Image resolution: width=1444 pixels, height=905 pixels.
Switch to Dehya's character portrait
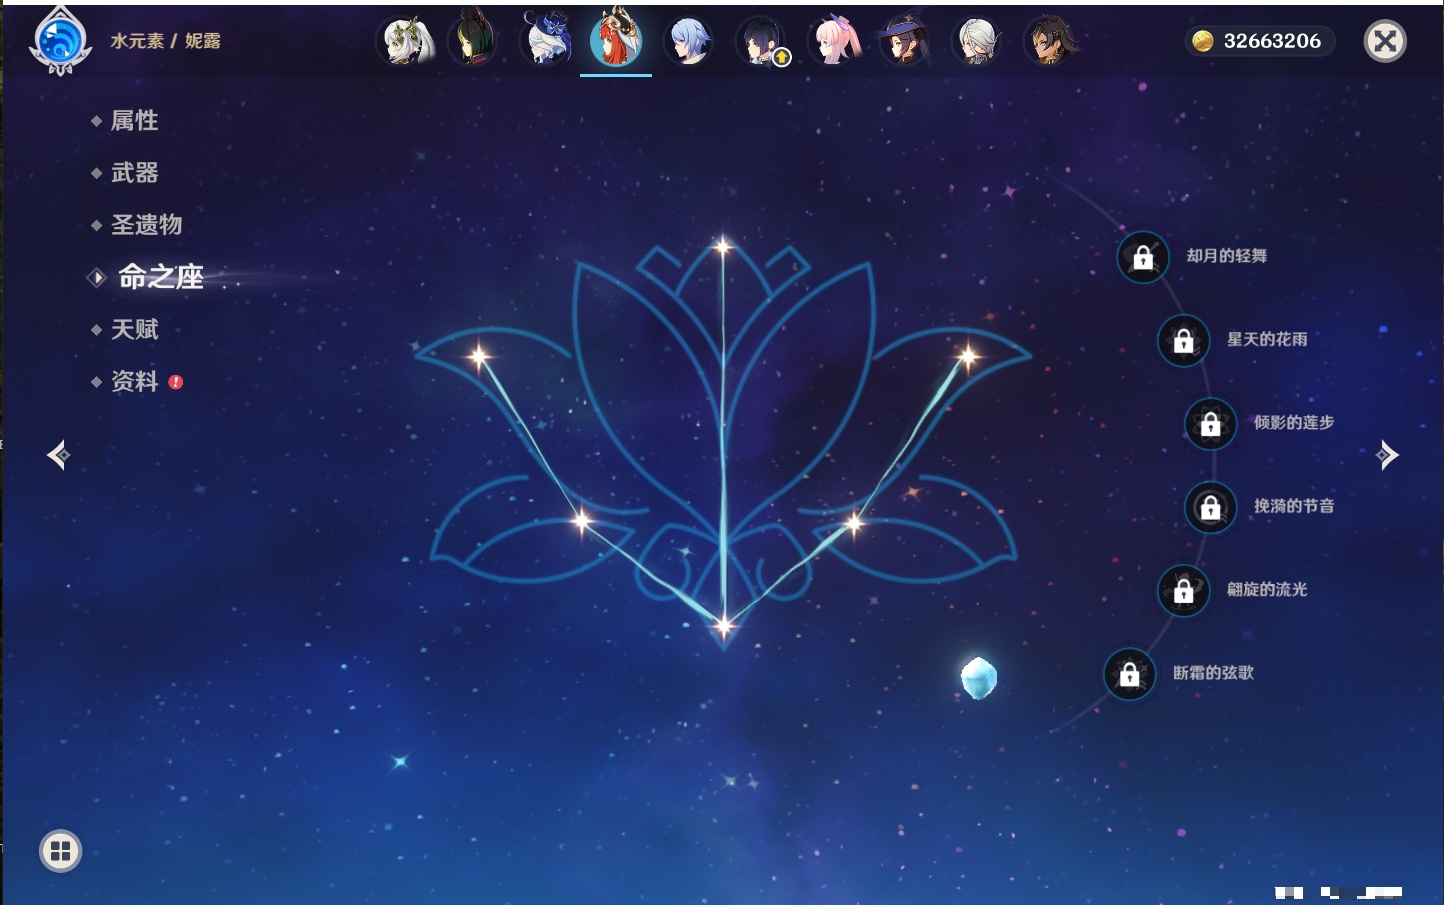[1049, 42]
